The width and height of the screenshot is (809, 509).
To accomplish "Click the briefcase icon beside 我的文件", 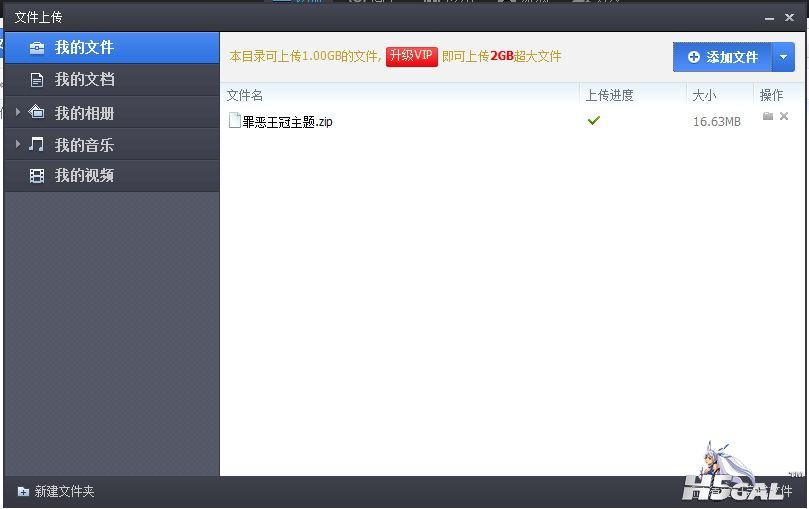I will click(37, 48).
